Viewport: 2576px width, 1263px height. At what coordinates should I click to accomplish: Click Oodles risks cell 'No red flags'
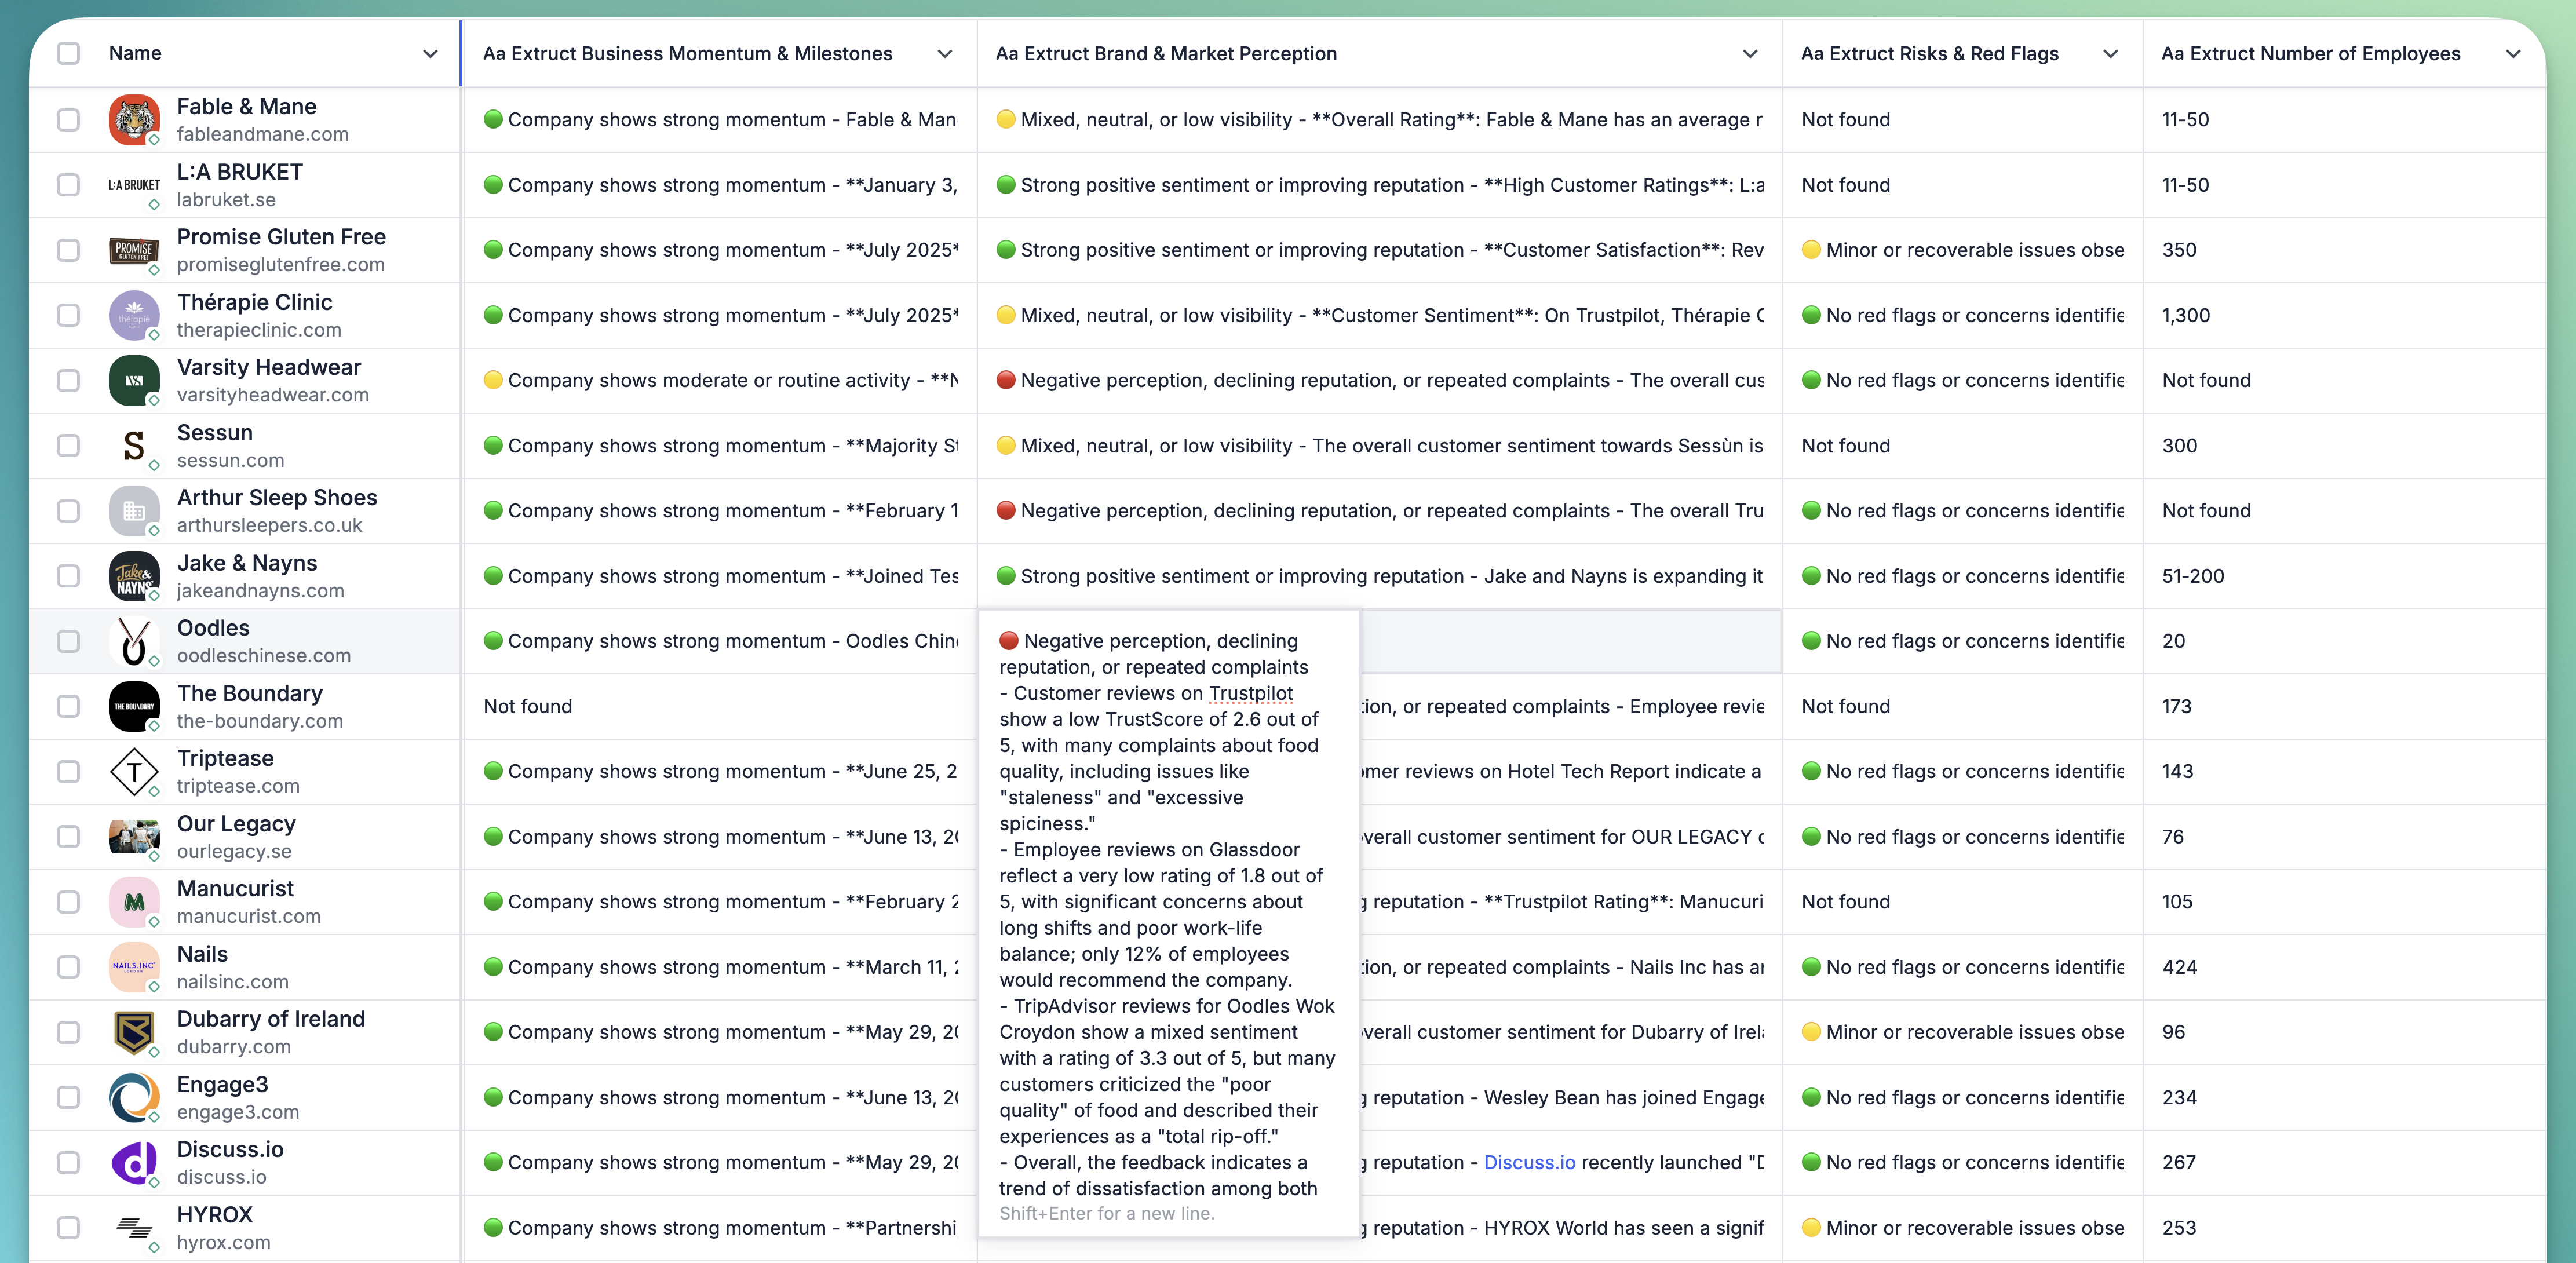[1962, 641]
